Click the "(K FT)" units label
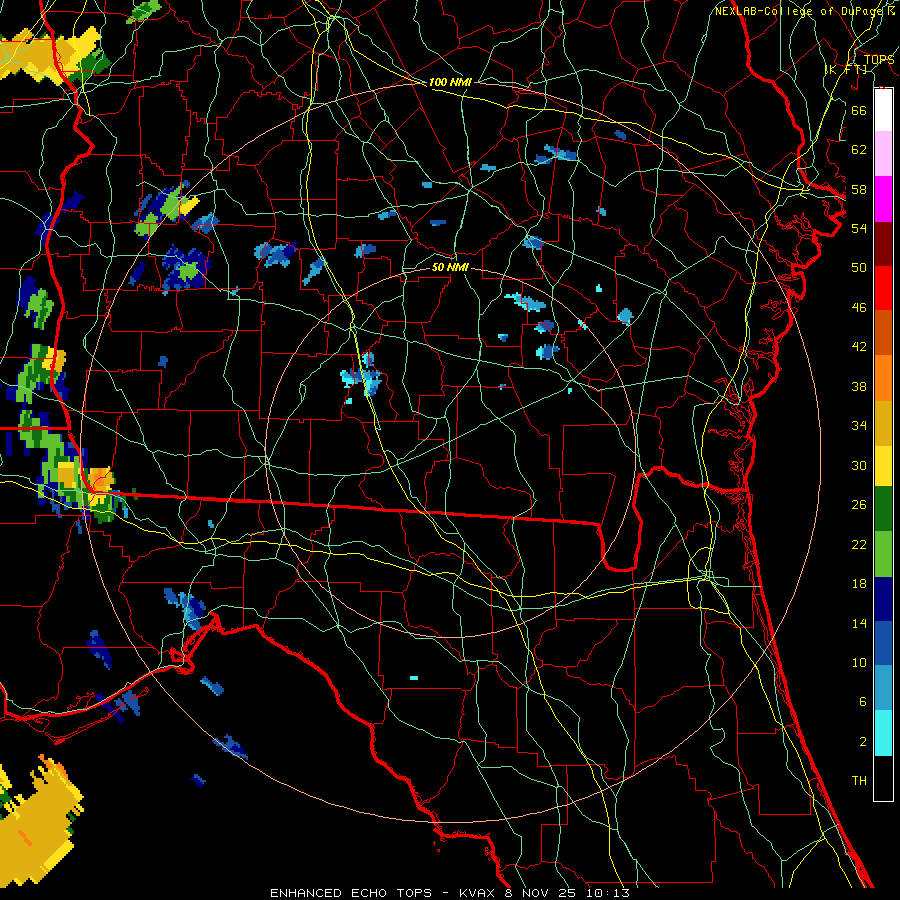 (x=845, y=69)
